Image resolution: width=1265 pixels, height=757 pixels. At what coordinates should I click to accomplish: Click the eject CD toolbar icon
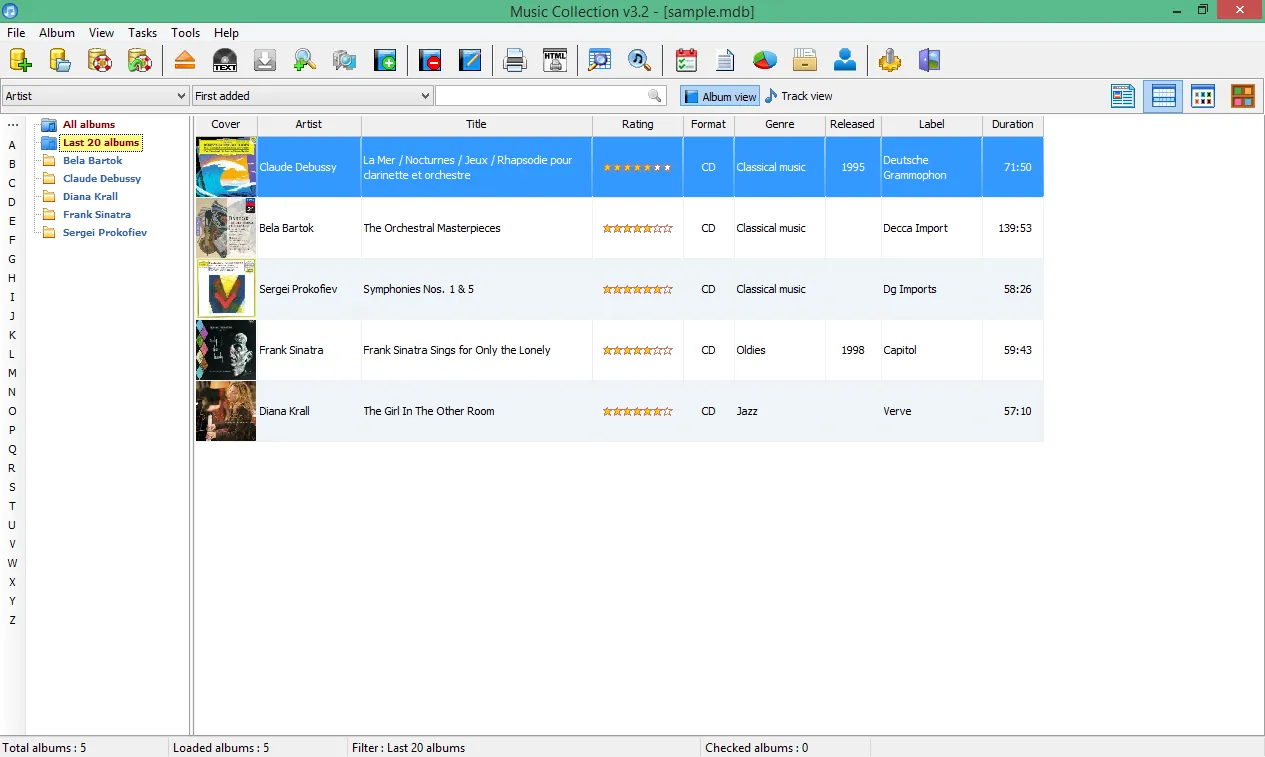click(185, 60)
